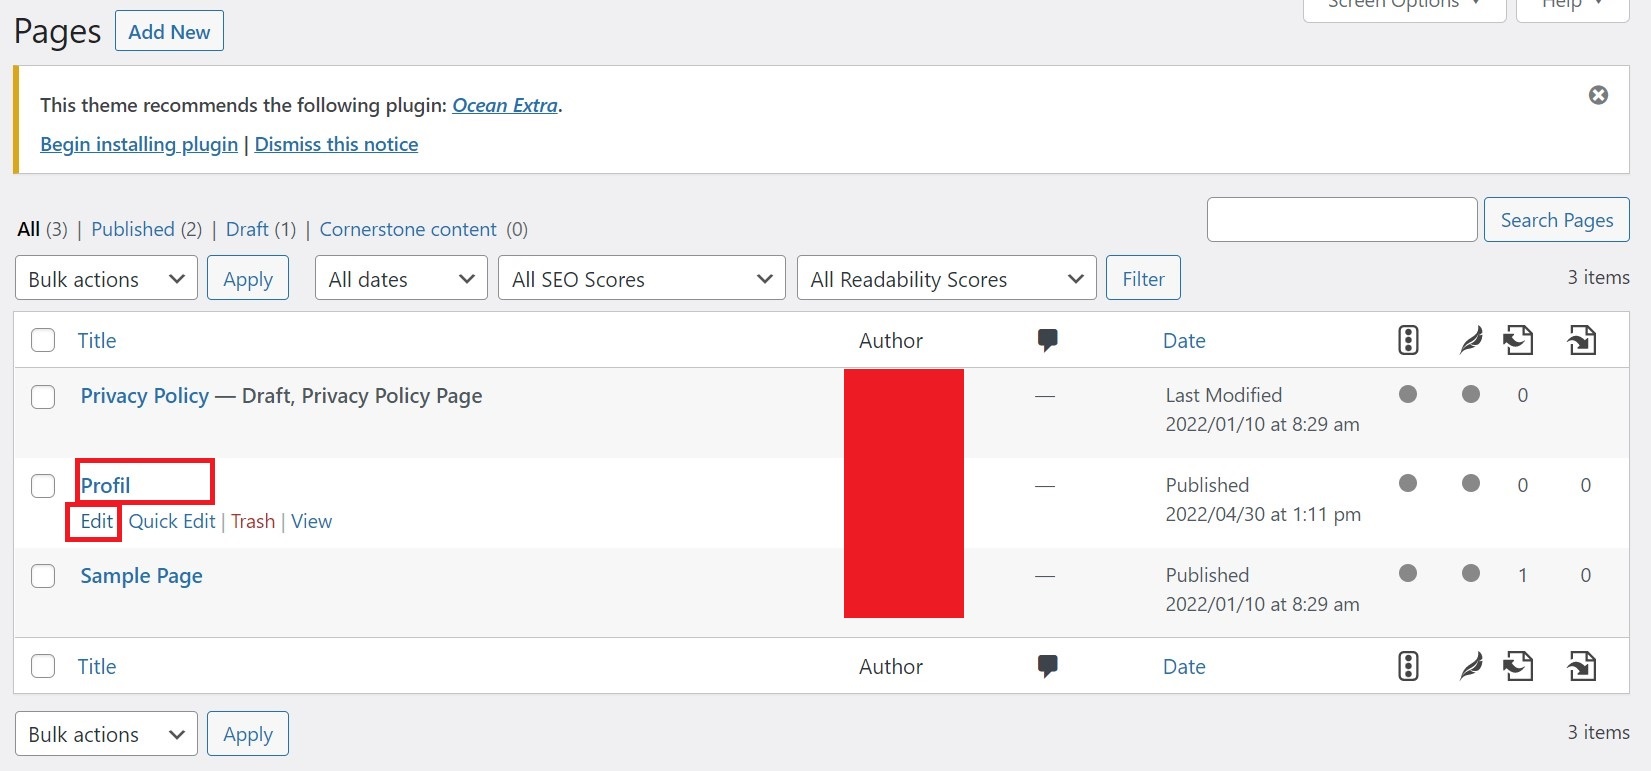The image size is (1651, 771).
Task: Click the SEO score icon in footer row
Action: (x=1408, y=666)
